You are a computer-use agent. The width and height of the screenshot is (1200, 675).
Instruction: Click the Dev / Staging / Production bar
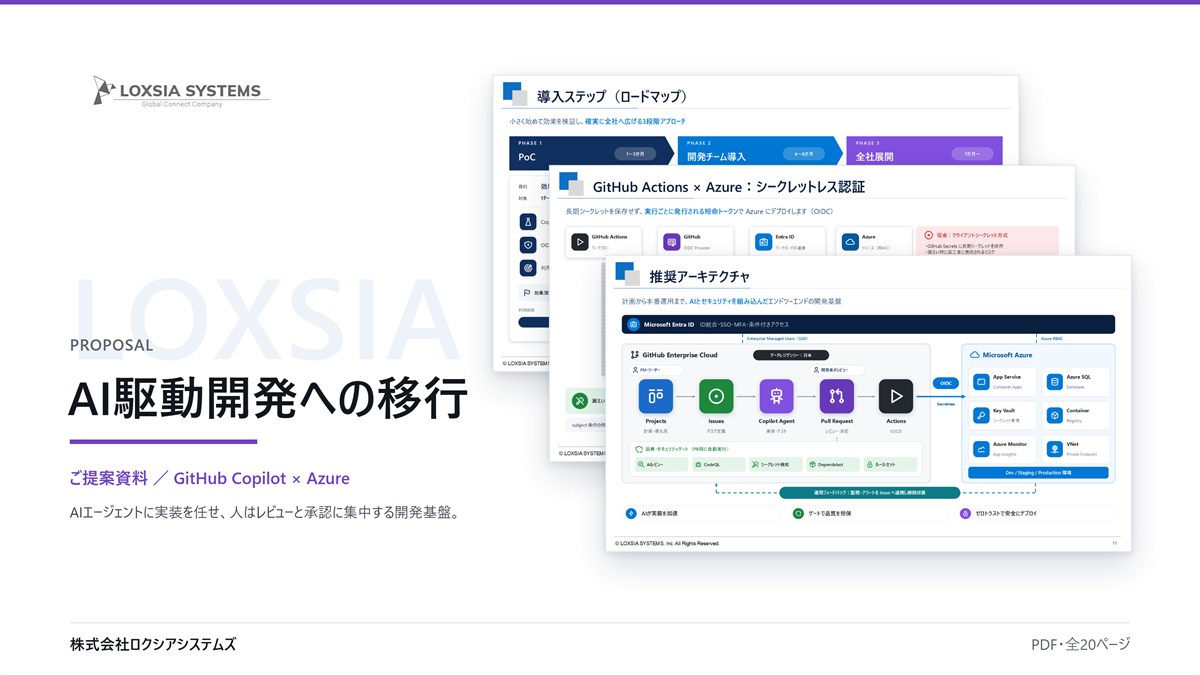pyautogui.click(x=1038, y=472)
